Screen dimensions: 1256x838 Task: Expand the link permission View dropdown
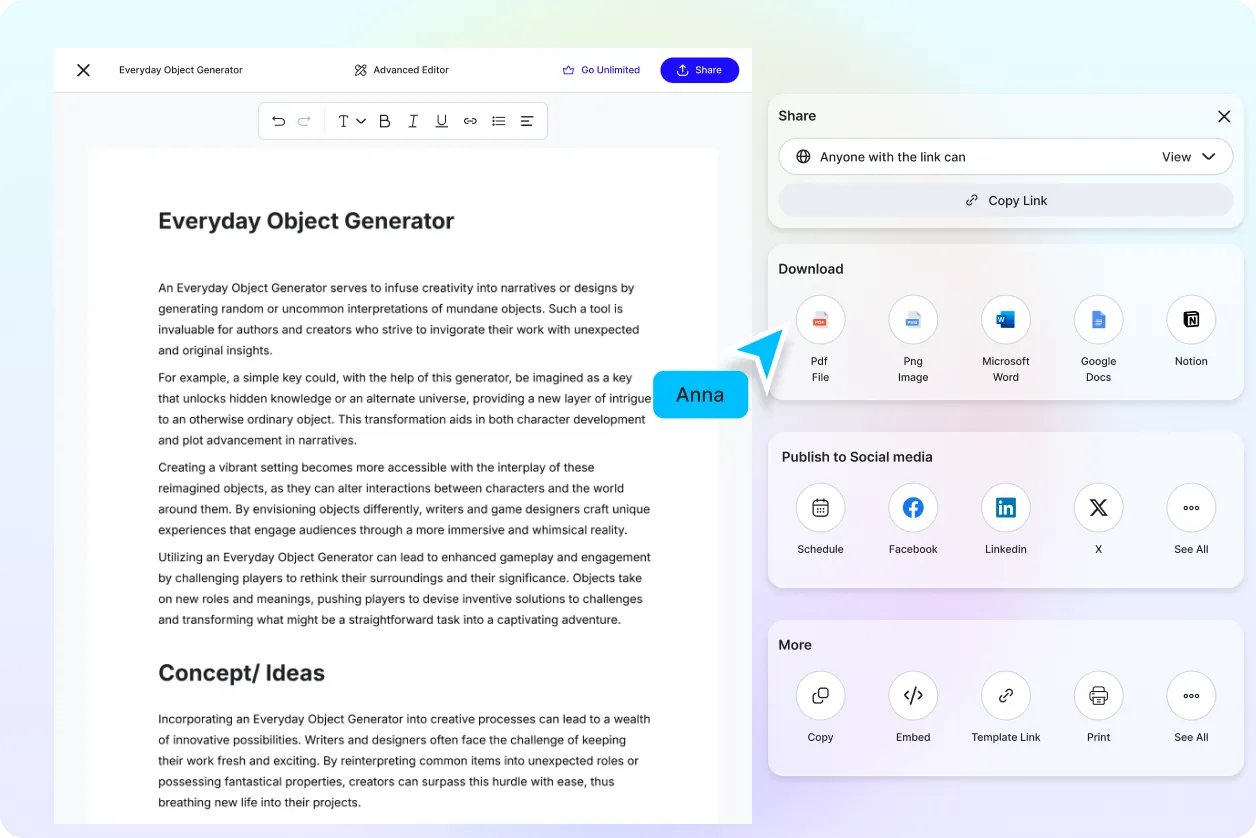click(1188, 156)
